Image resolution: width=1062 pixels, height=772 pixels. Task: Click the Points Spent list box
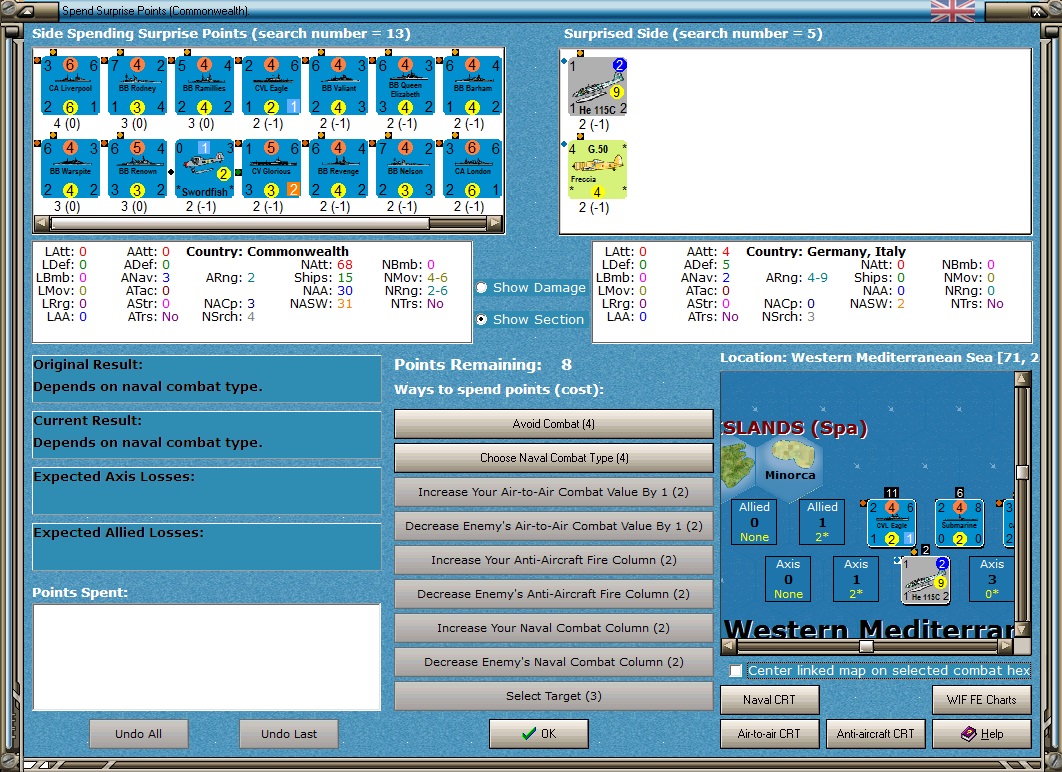click(x=207, y=657)
